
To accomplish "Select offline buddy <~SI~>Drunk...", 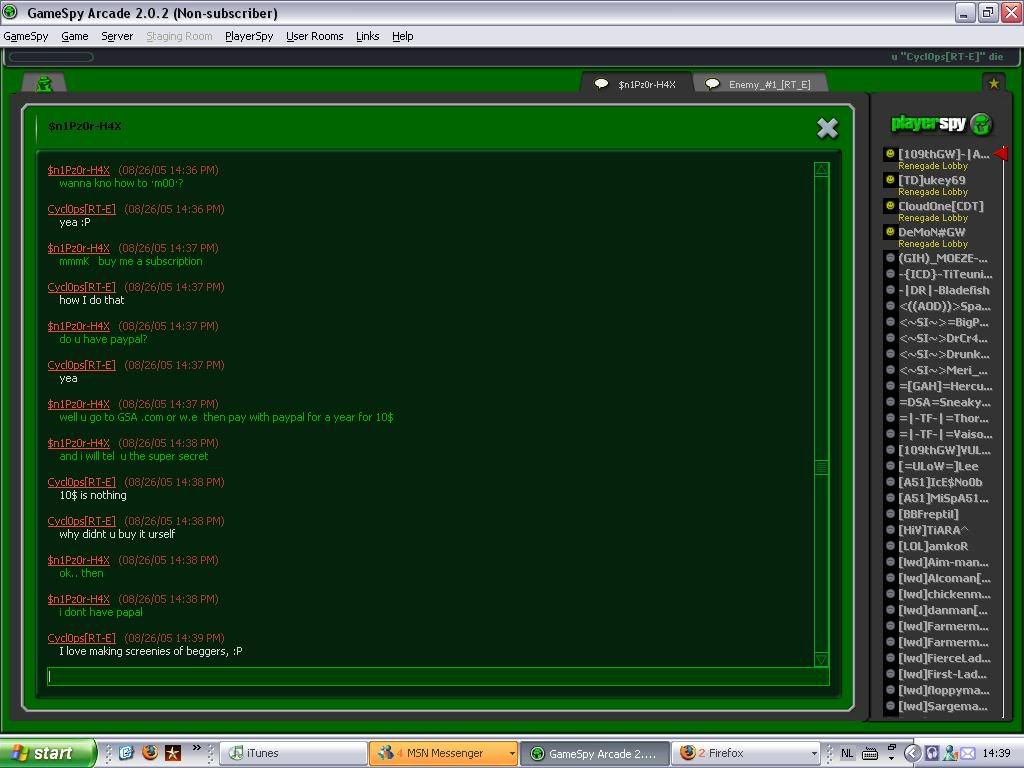I will (944, 354).
